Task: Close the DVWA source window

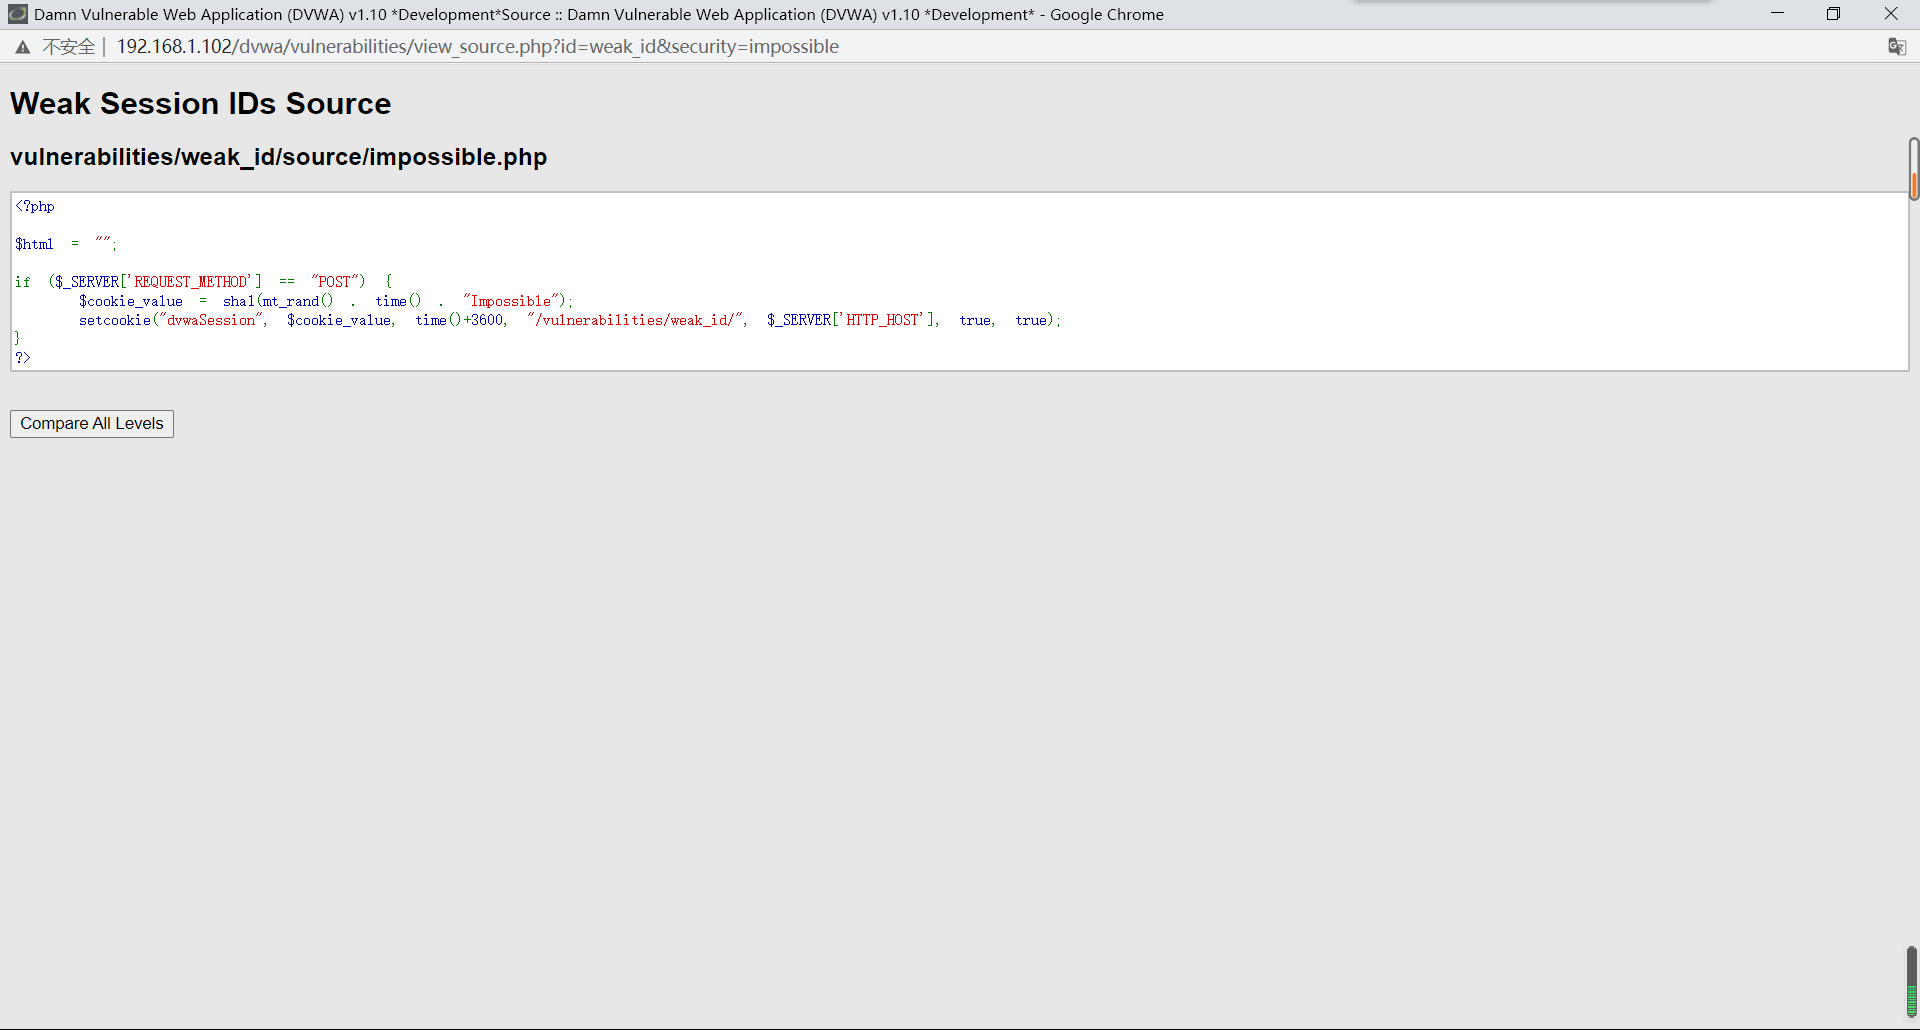Action: (1890, 14)
